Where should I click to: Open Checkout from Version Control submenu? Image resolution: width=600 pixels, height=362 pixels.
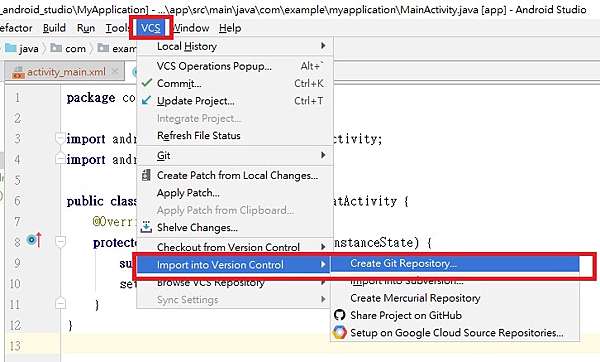235,247
